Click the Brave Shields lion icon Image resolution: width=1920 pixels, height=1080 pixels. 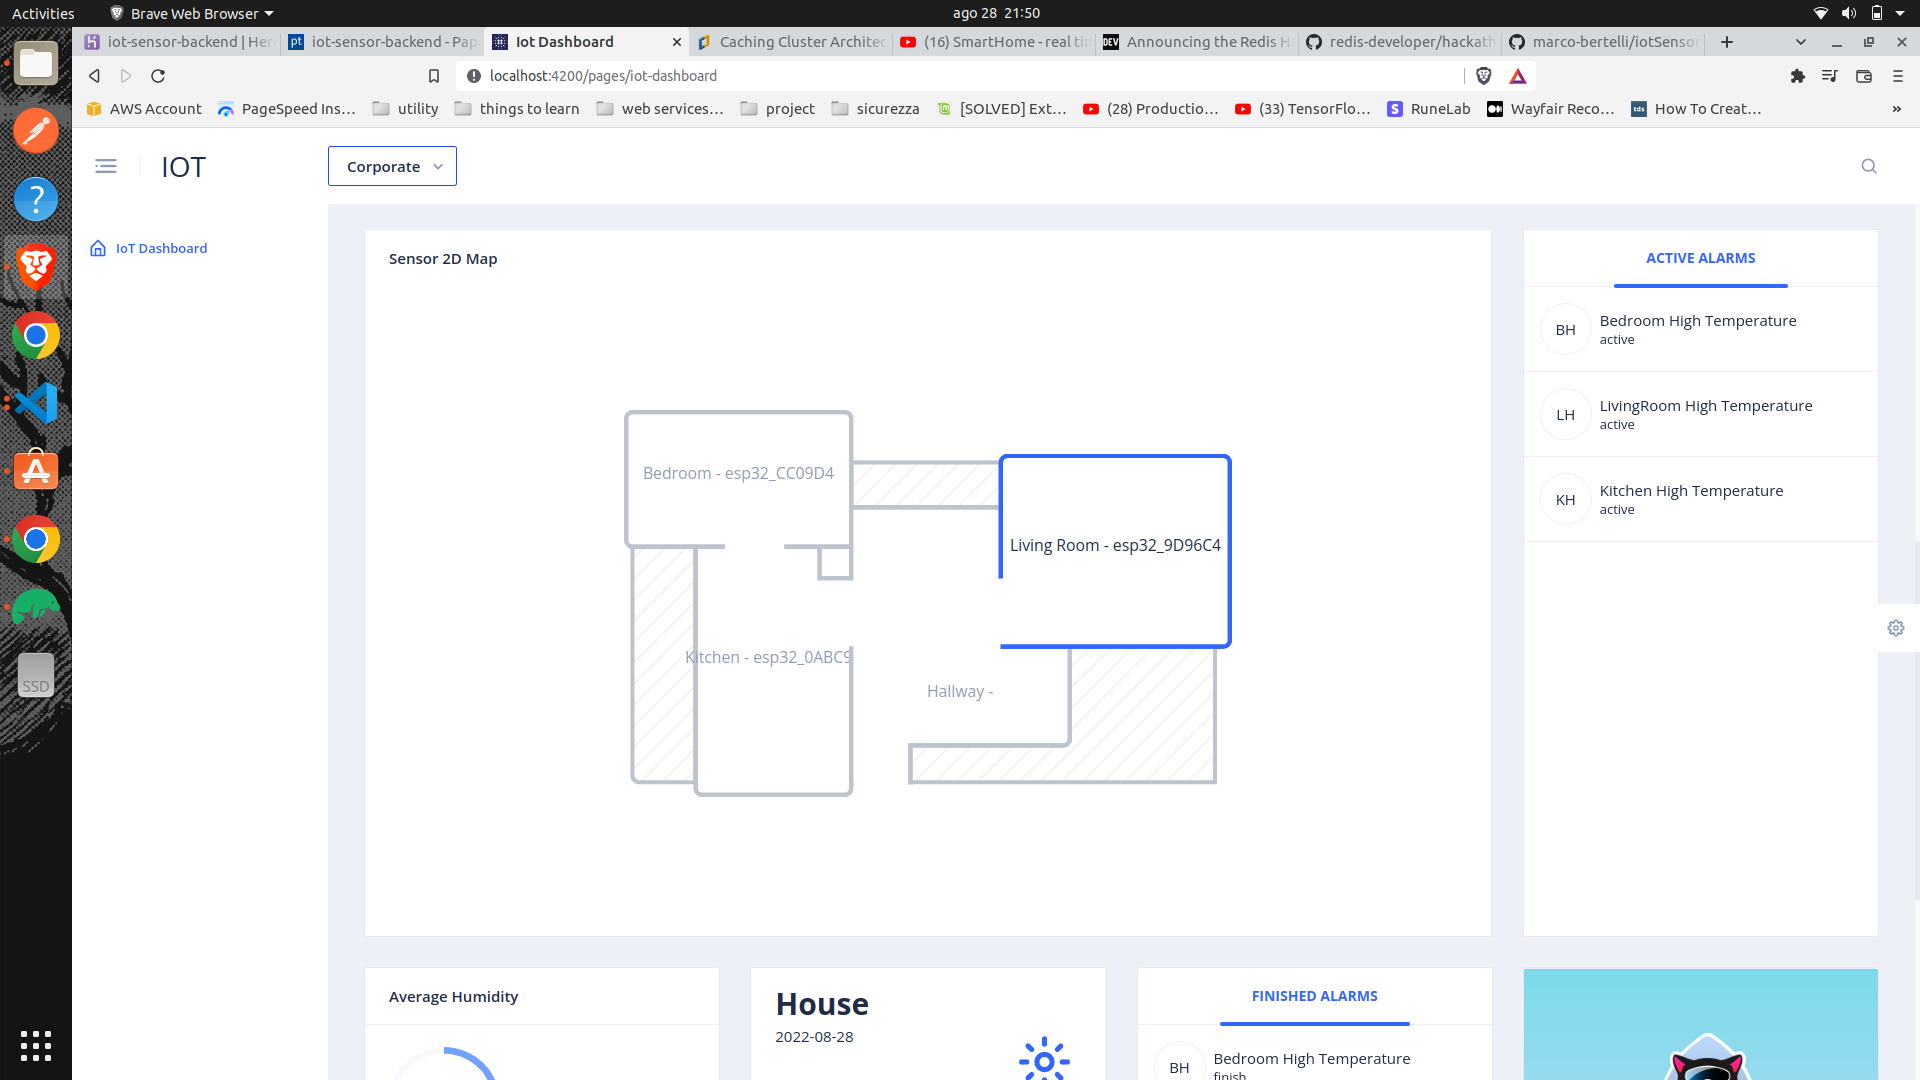[x=1484, y=76]
